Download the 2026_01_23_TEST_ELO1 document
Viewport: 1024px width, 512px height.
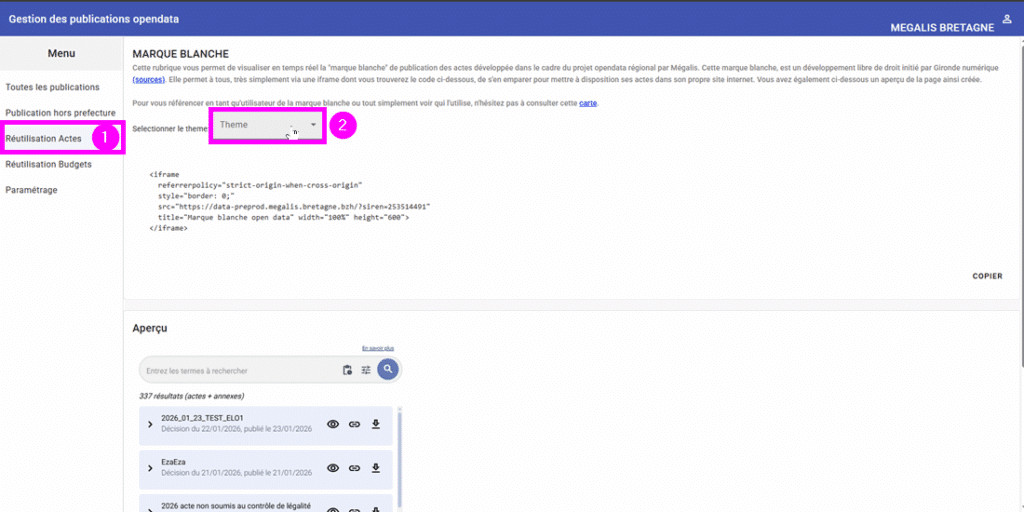tap(376, 424)
